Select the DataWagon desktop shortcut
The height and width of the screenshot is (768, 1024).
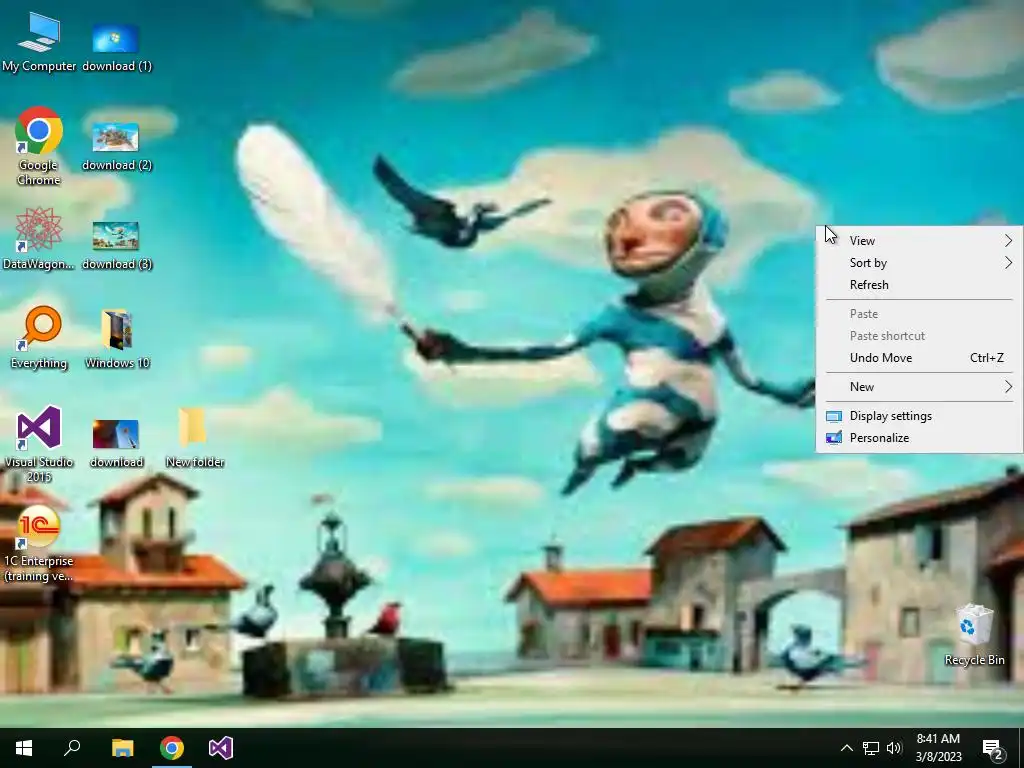39,239
